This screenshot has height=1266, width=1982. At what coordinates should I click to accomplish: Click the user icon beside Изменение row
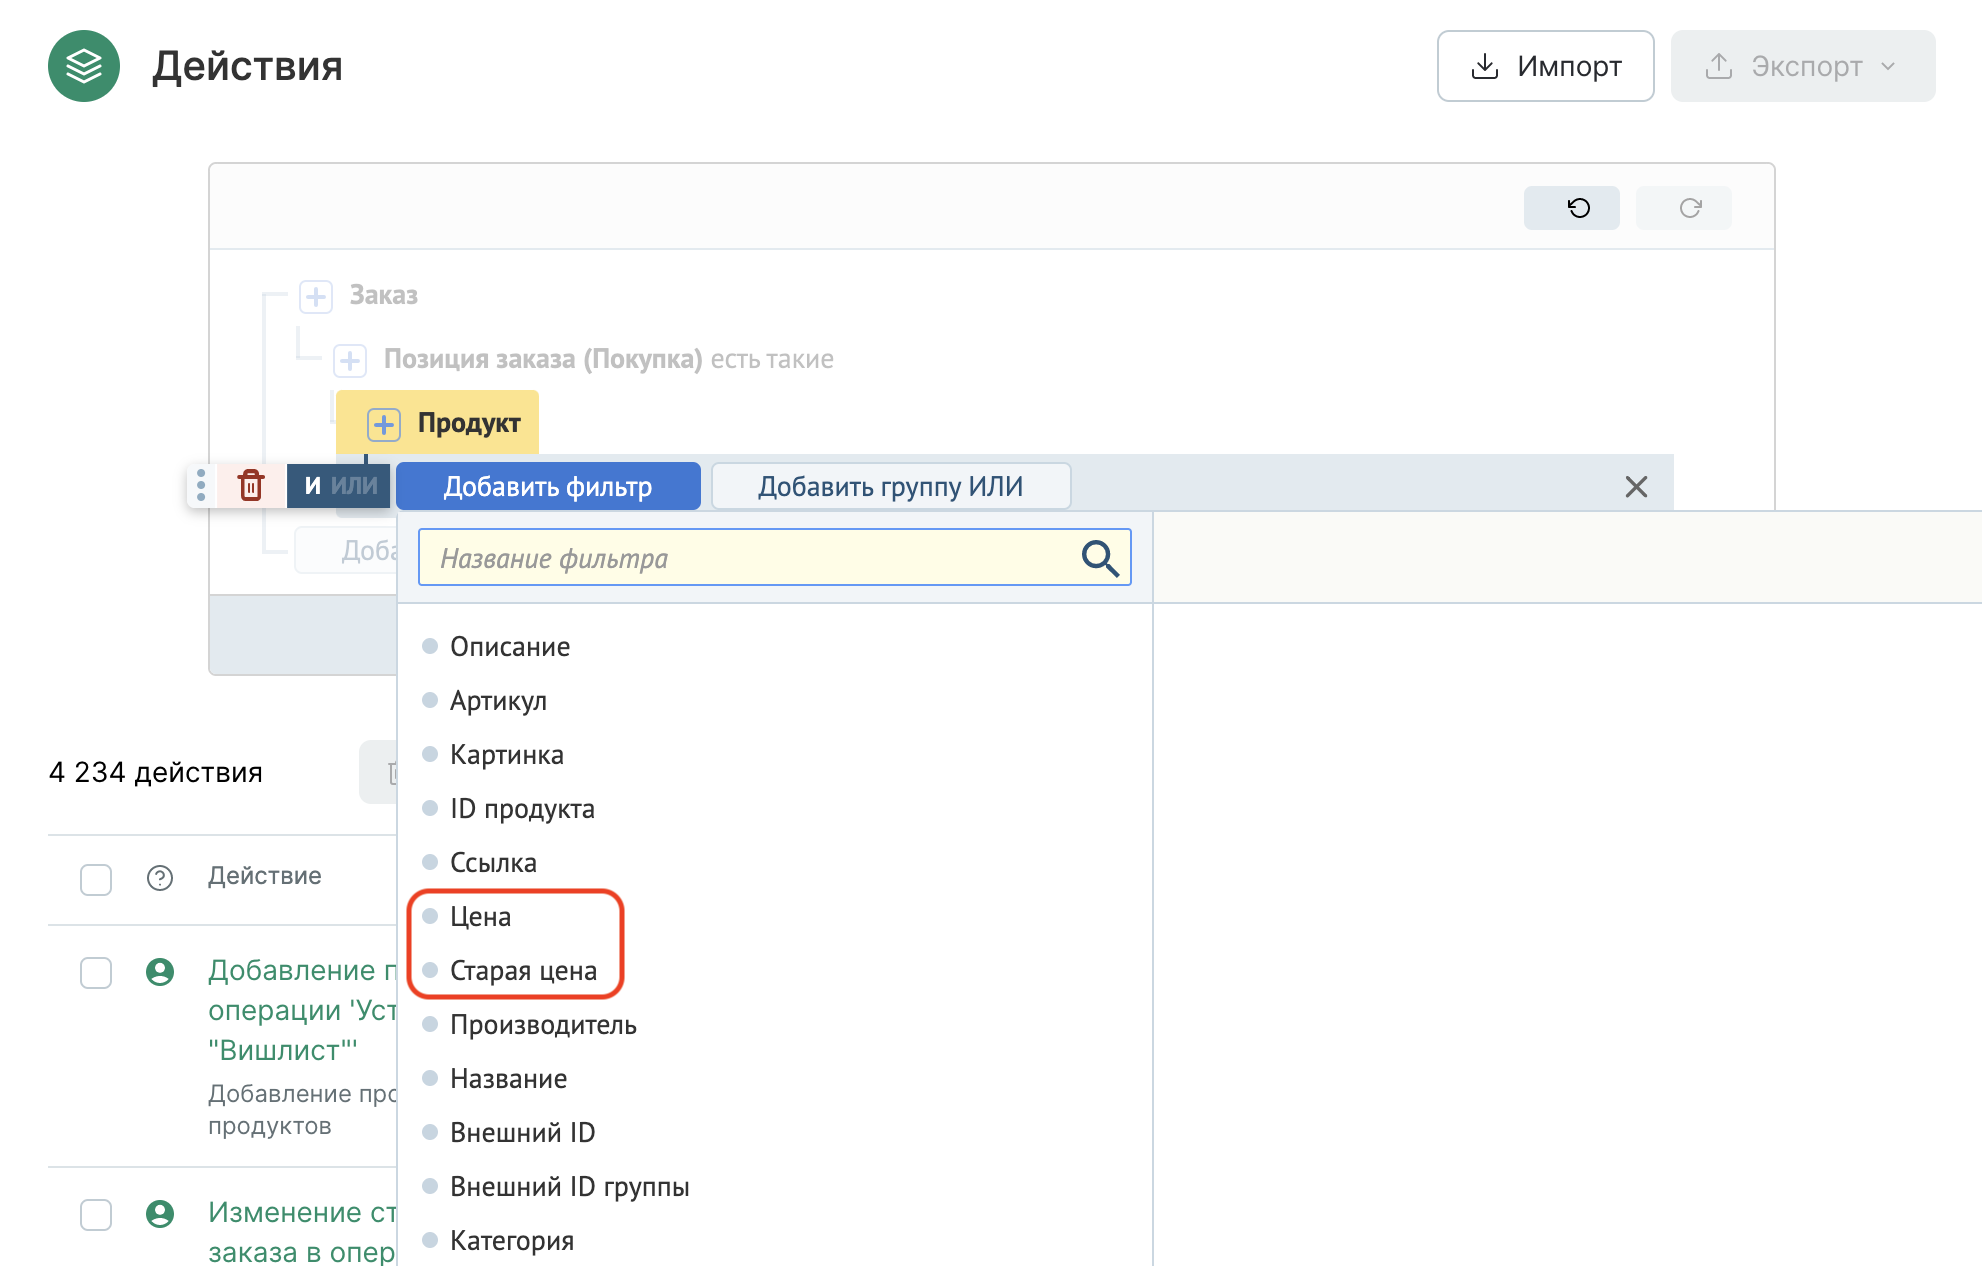(160, 1214)
